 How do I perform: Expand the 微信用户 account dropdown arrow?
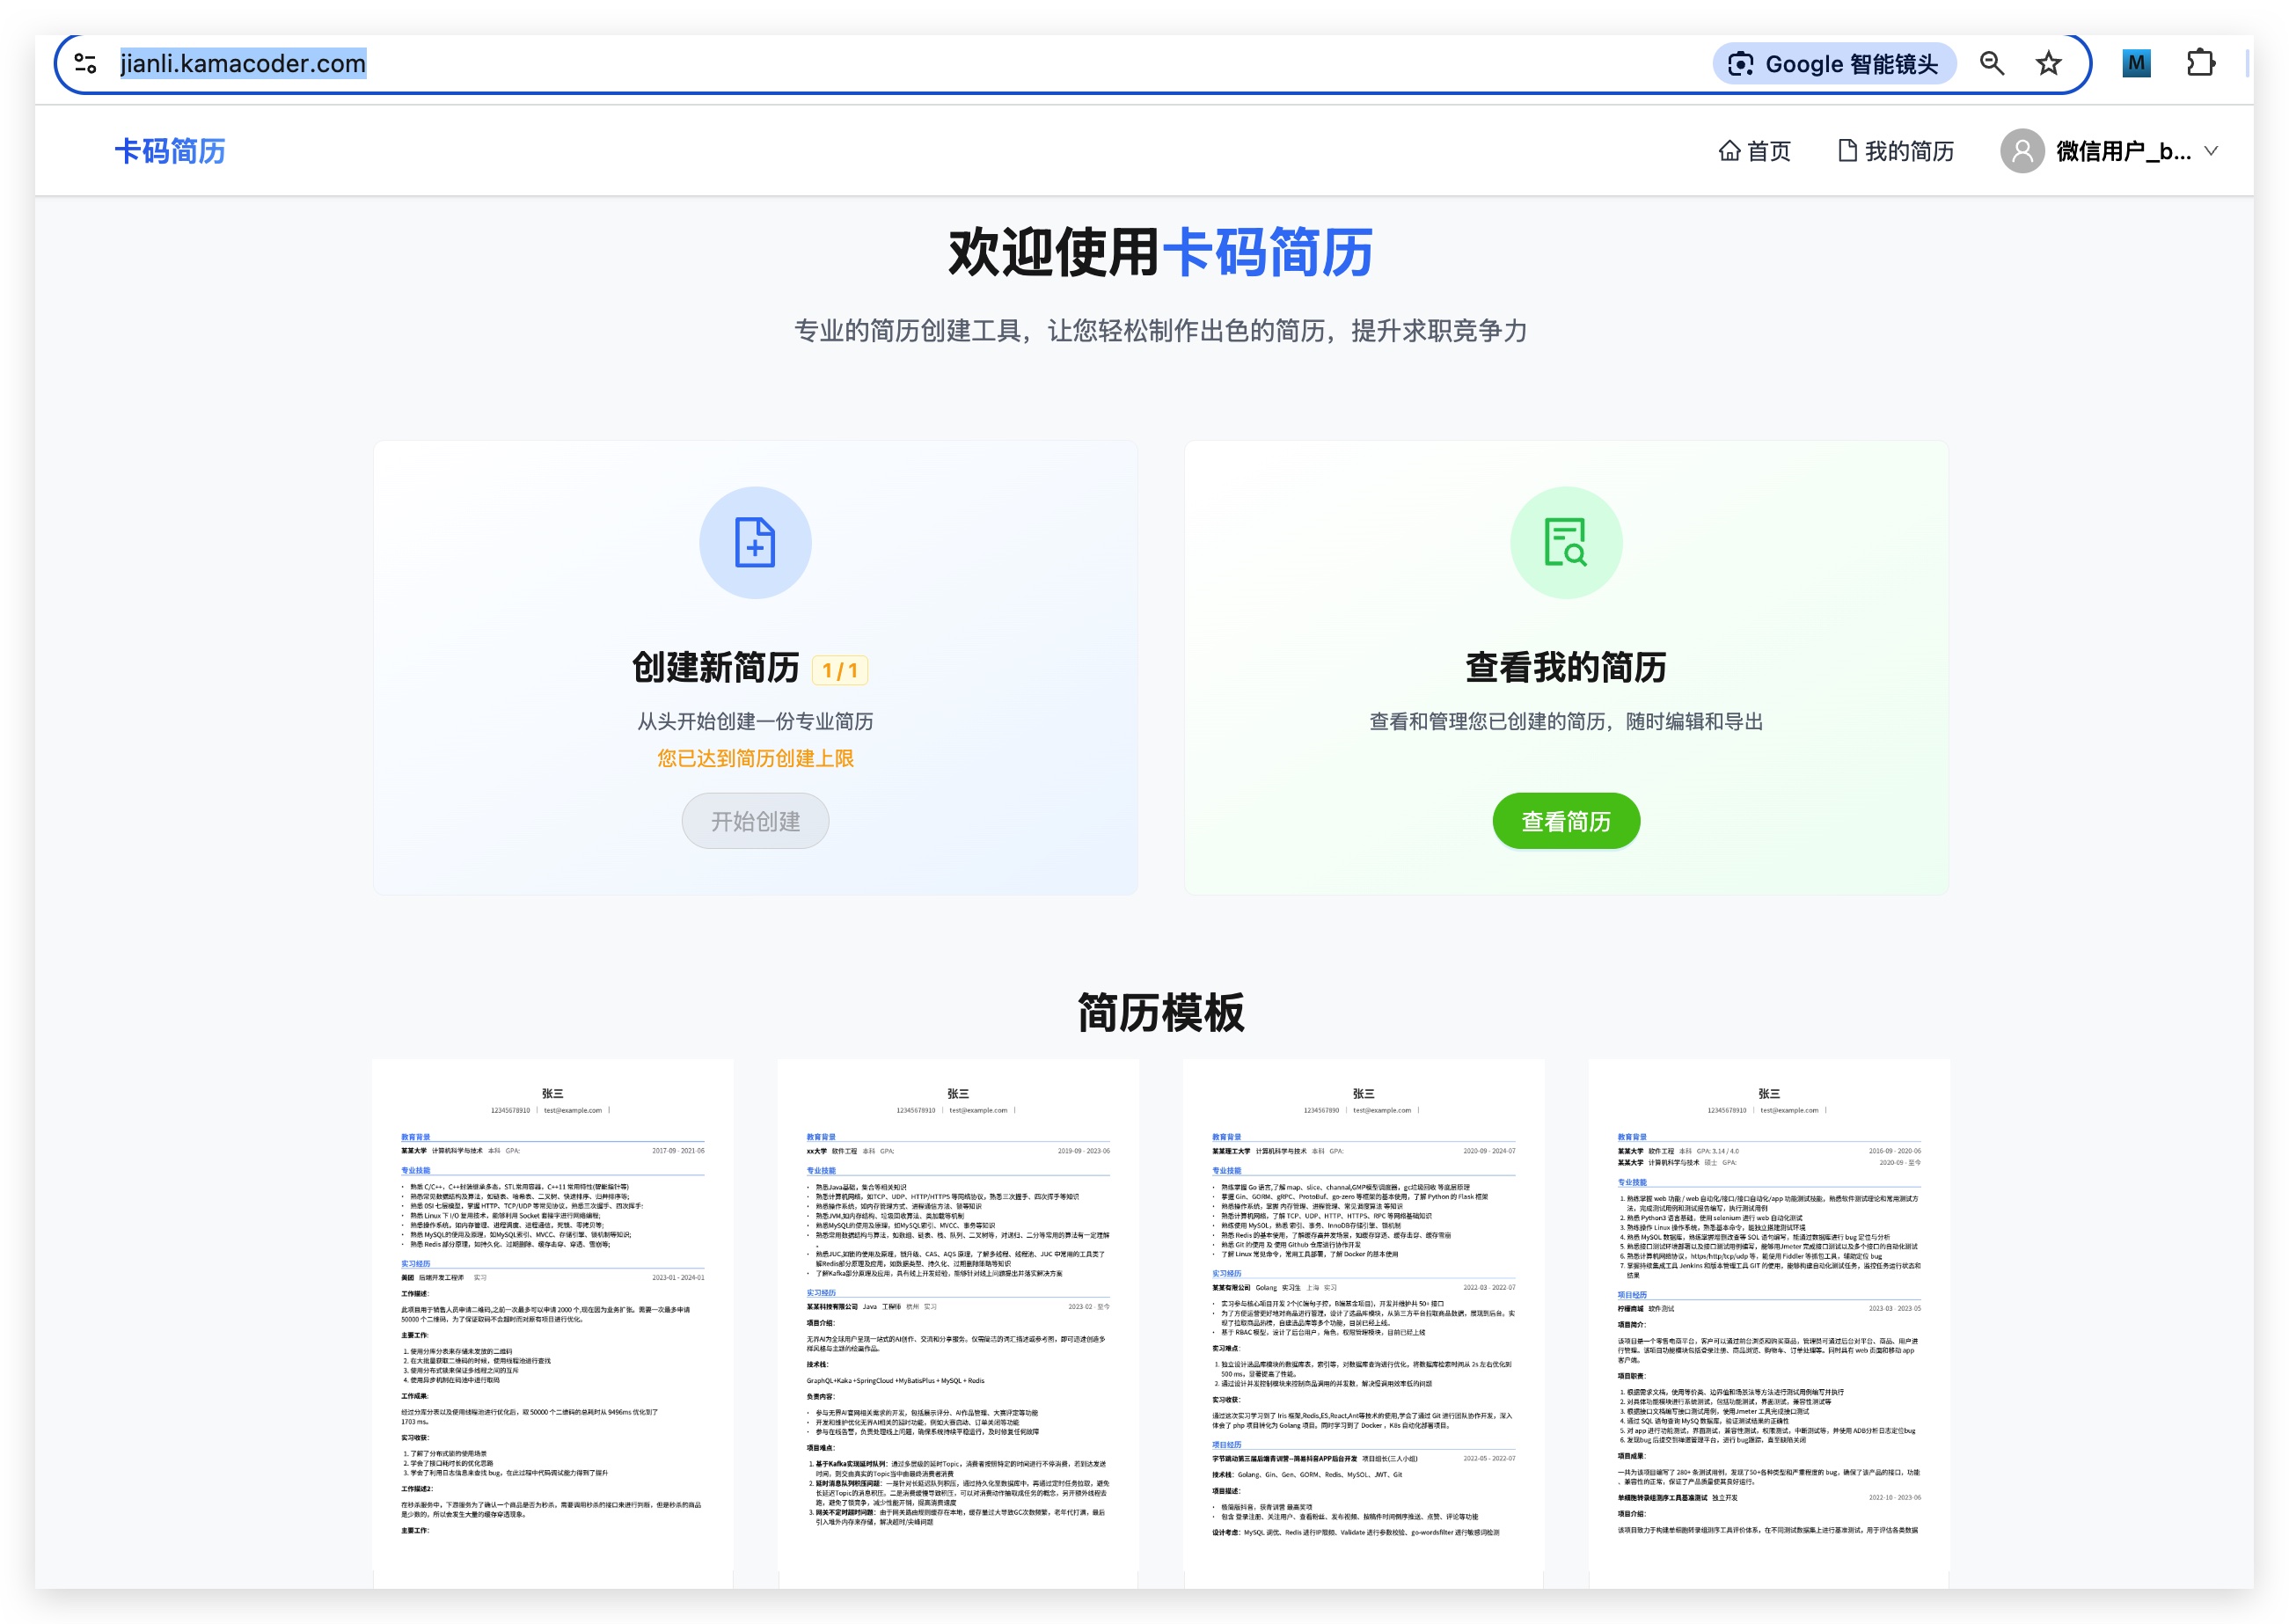click(2211, 151)
